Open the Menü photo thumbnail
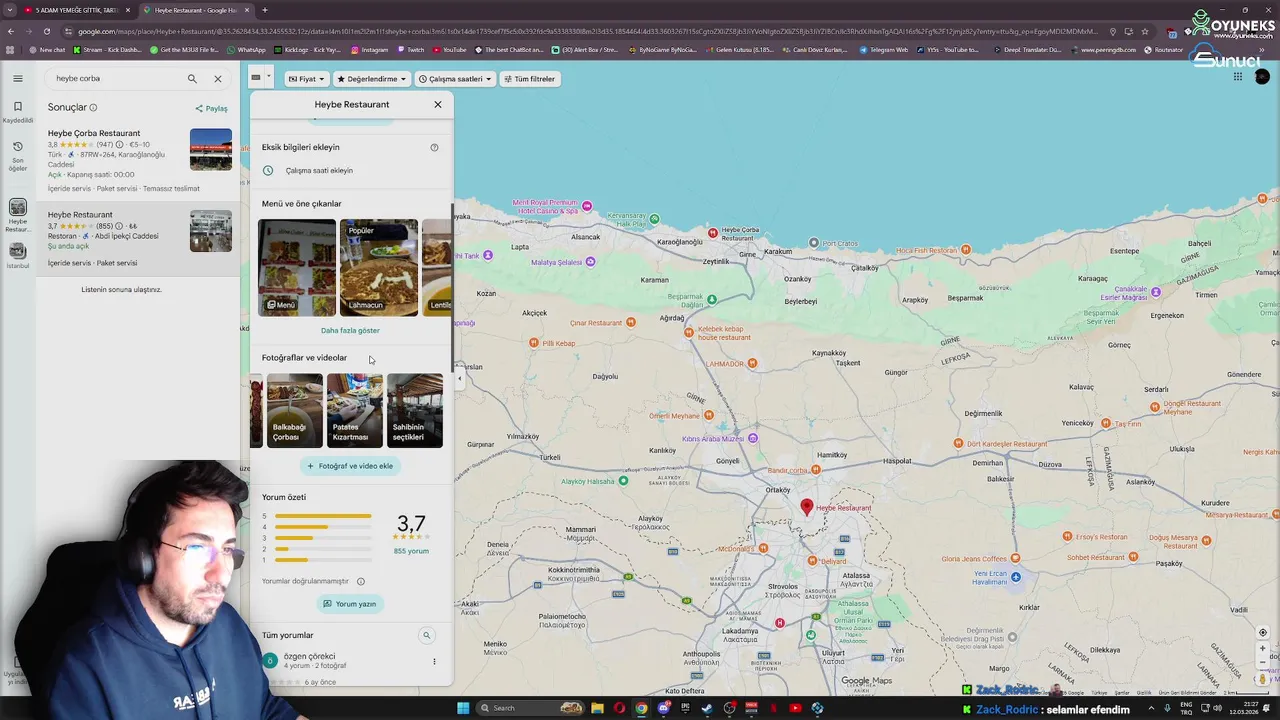The height and width of the screenshot is (720, 1280). click(297, 267)
